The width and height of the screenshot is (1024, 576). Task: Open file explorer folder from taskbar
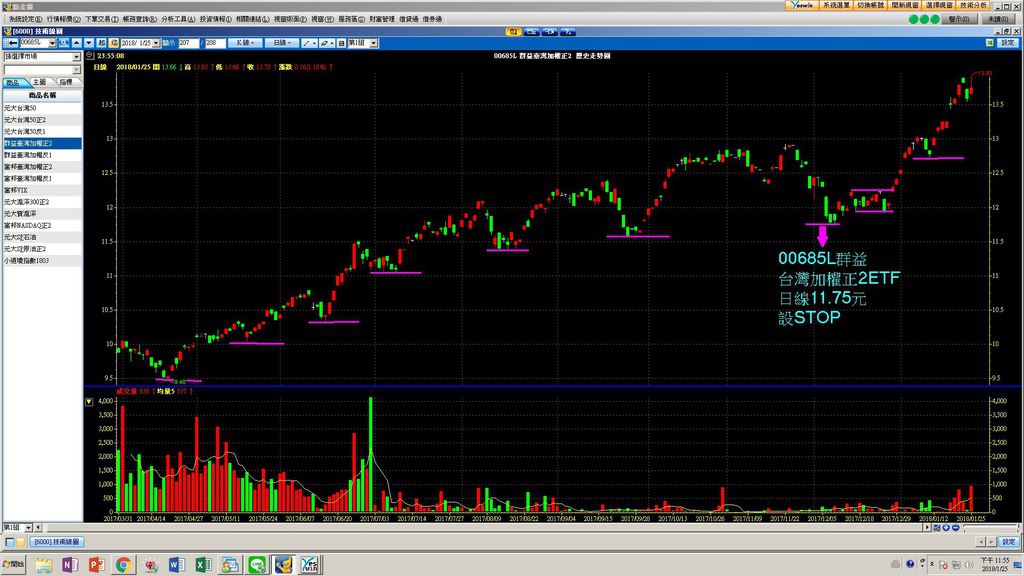coord(44,564)
